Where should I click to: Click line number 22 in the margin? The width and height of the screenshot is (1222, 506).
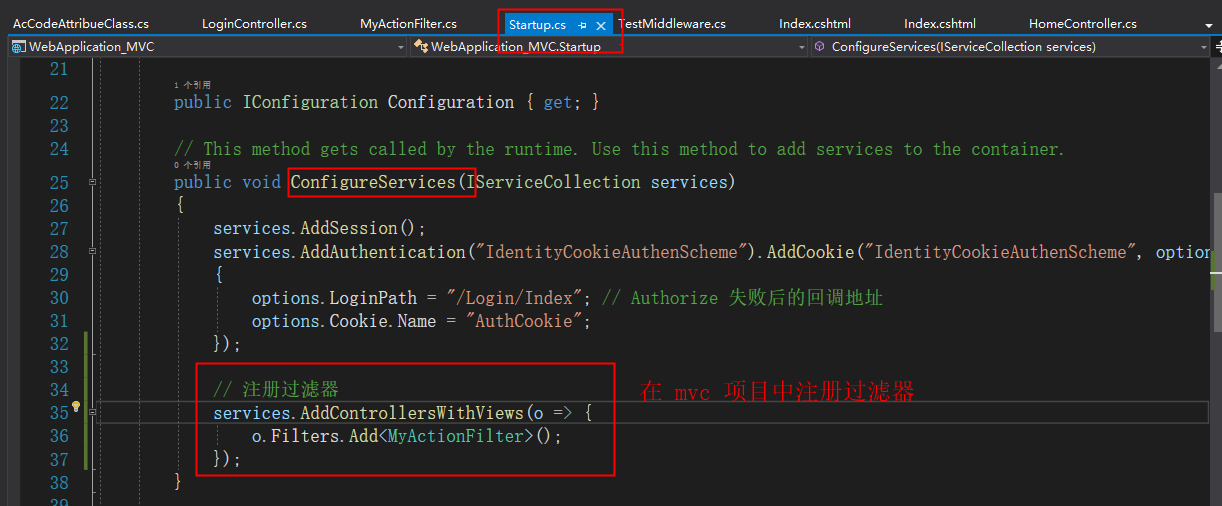pos(58,102)
